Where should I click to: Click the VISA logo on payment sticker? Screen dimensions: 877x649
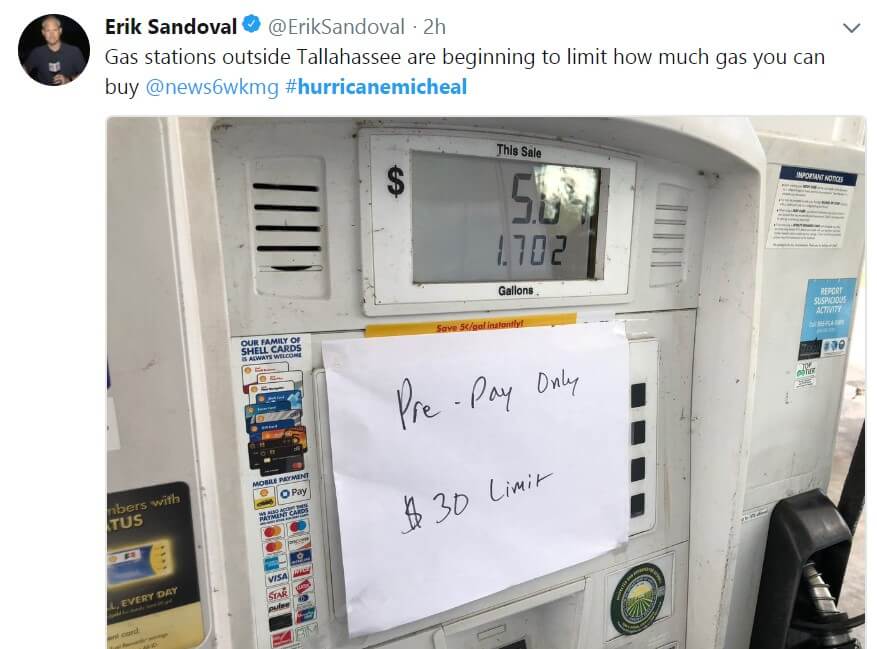click(x=277, y=577)
